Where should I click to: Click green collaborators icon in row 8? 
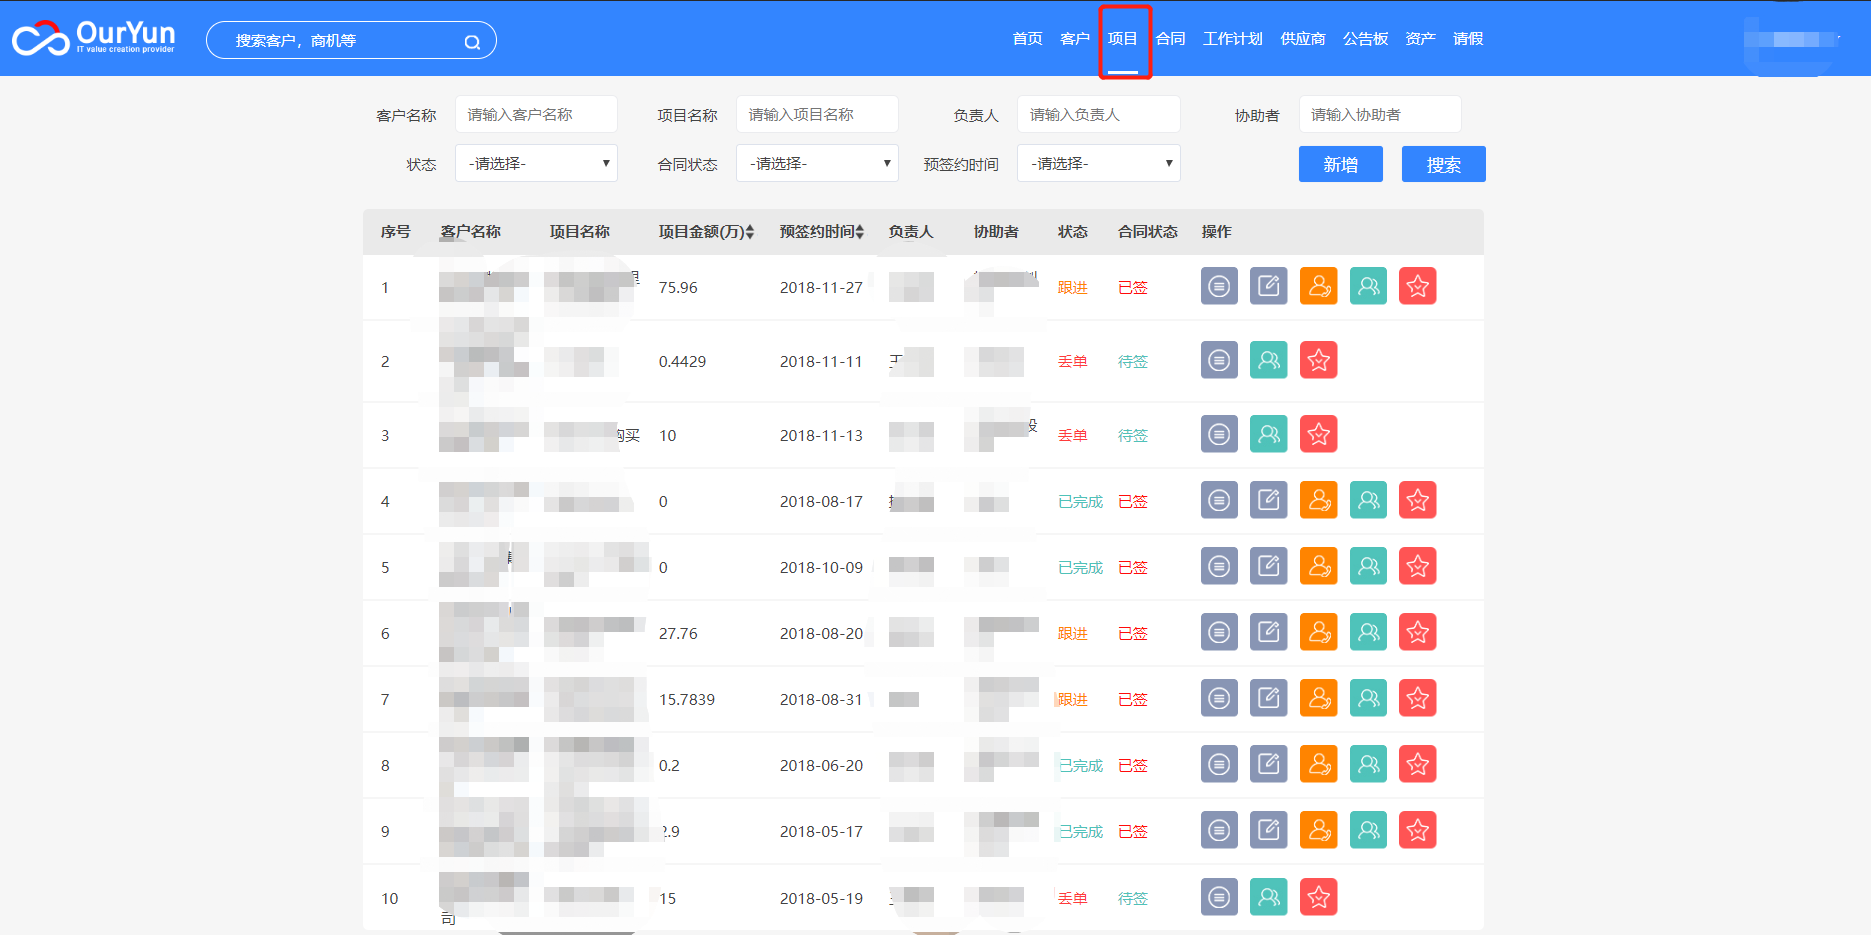coord(1368,764)
